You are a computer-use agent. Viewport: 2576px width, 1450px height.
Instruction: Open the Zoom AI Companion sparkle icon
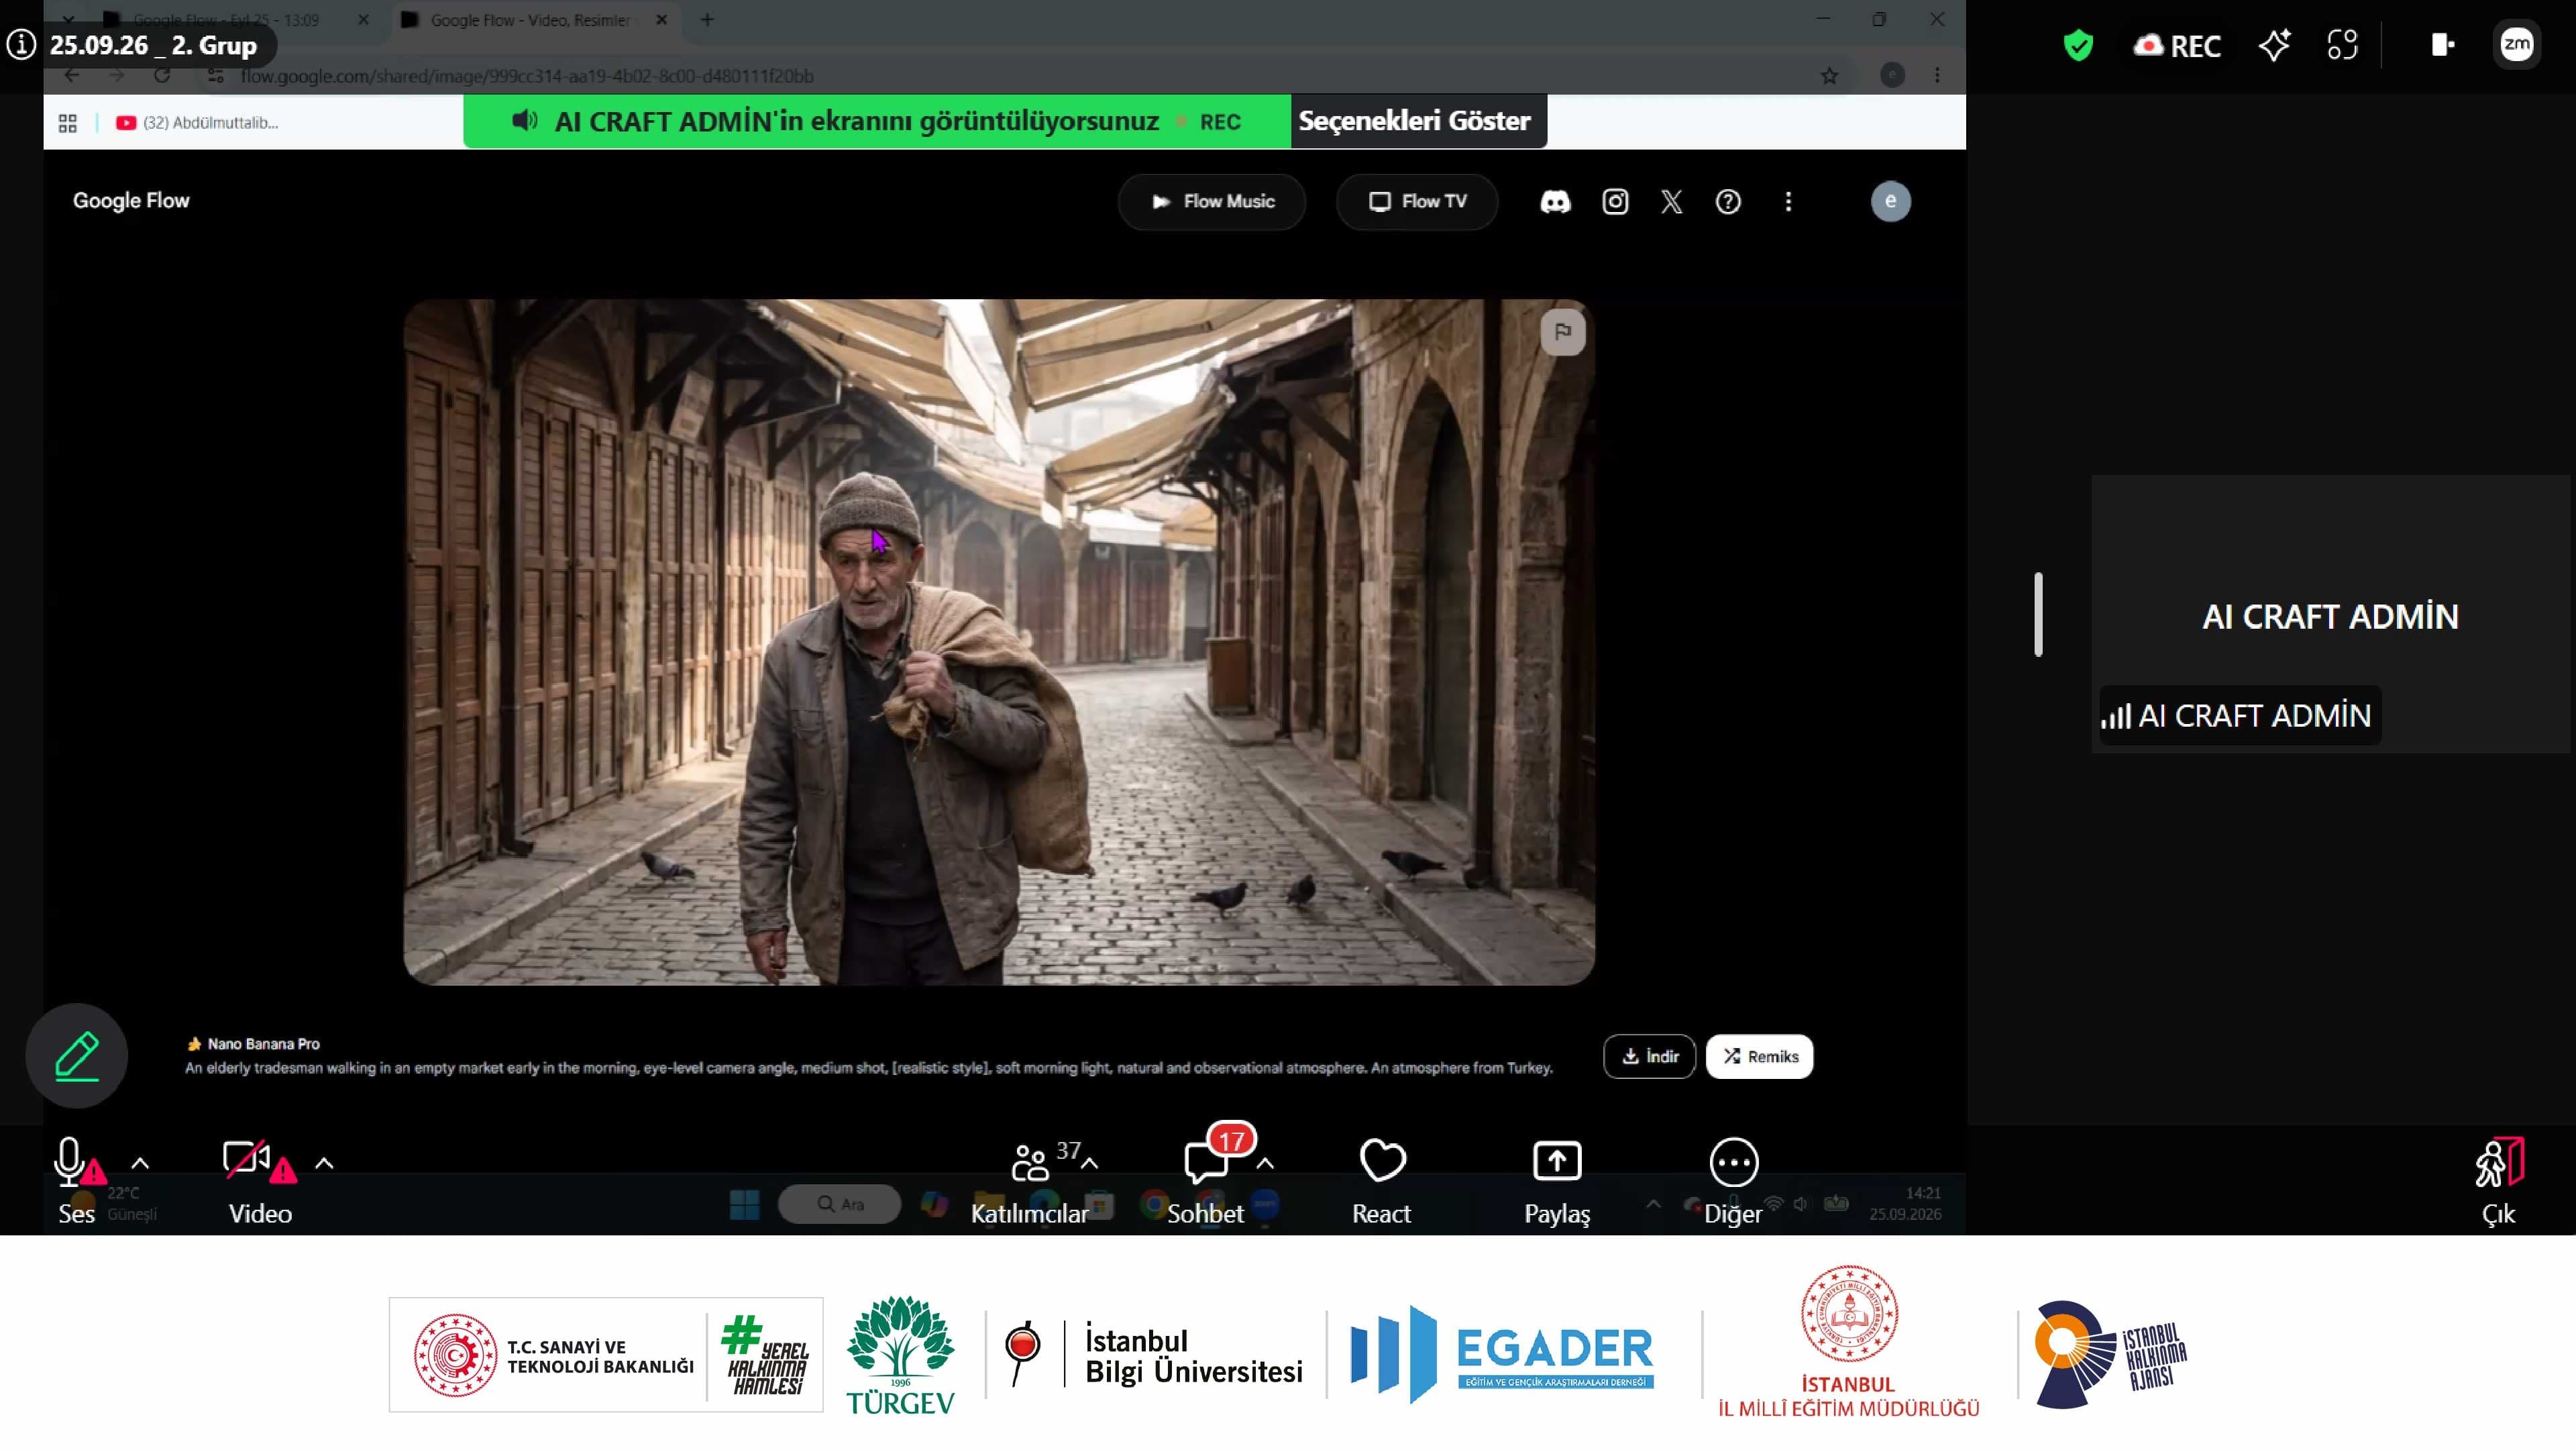[x=2274, y=45]
